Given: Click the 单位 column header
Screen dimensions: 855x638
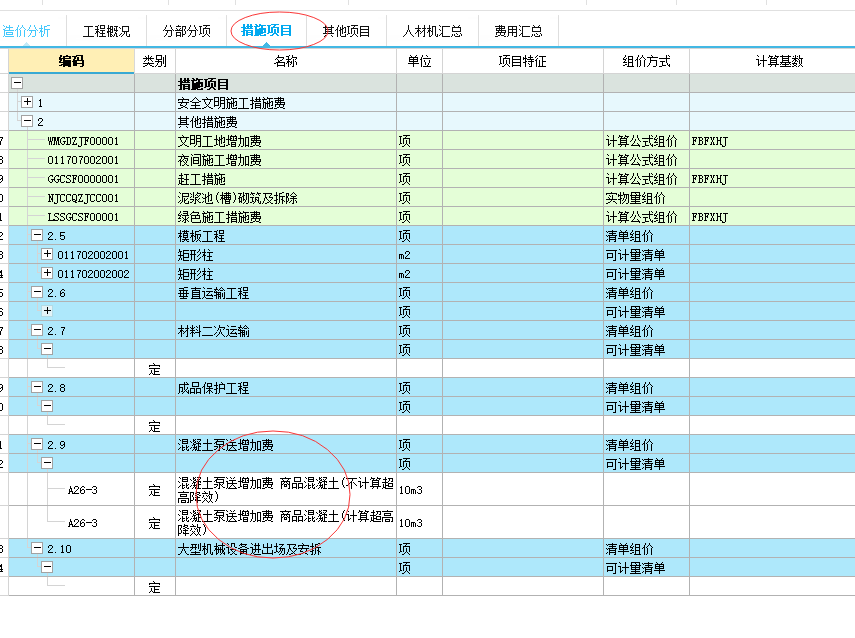Looking at the screenshot, I should (419, 61).
